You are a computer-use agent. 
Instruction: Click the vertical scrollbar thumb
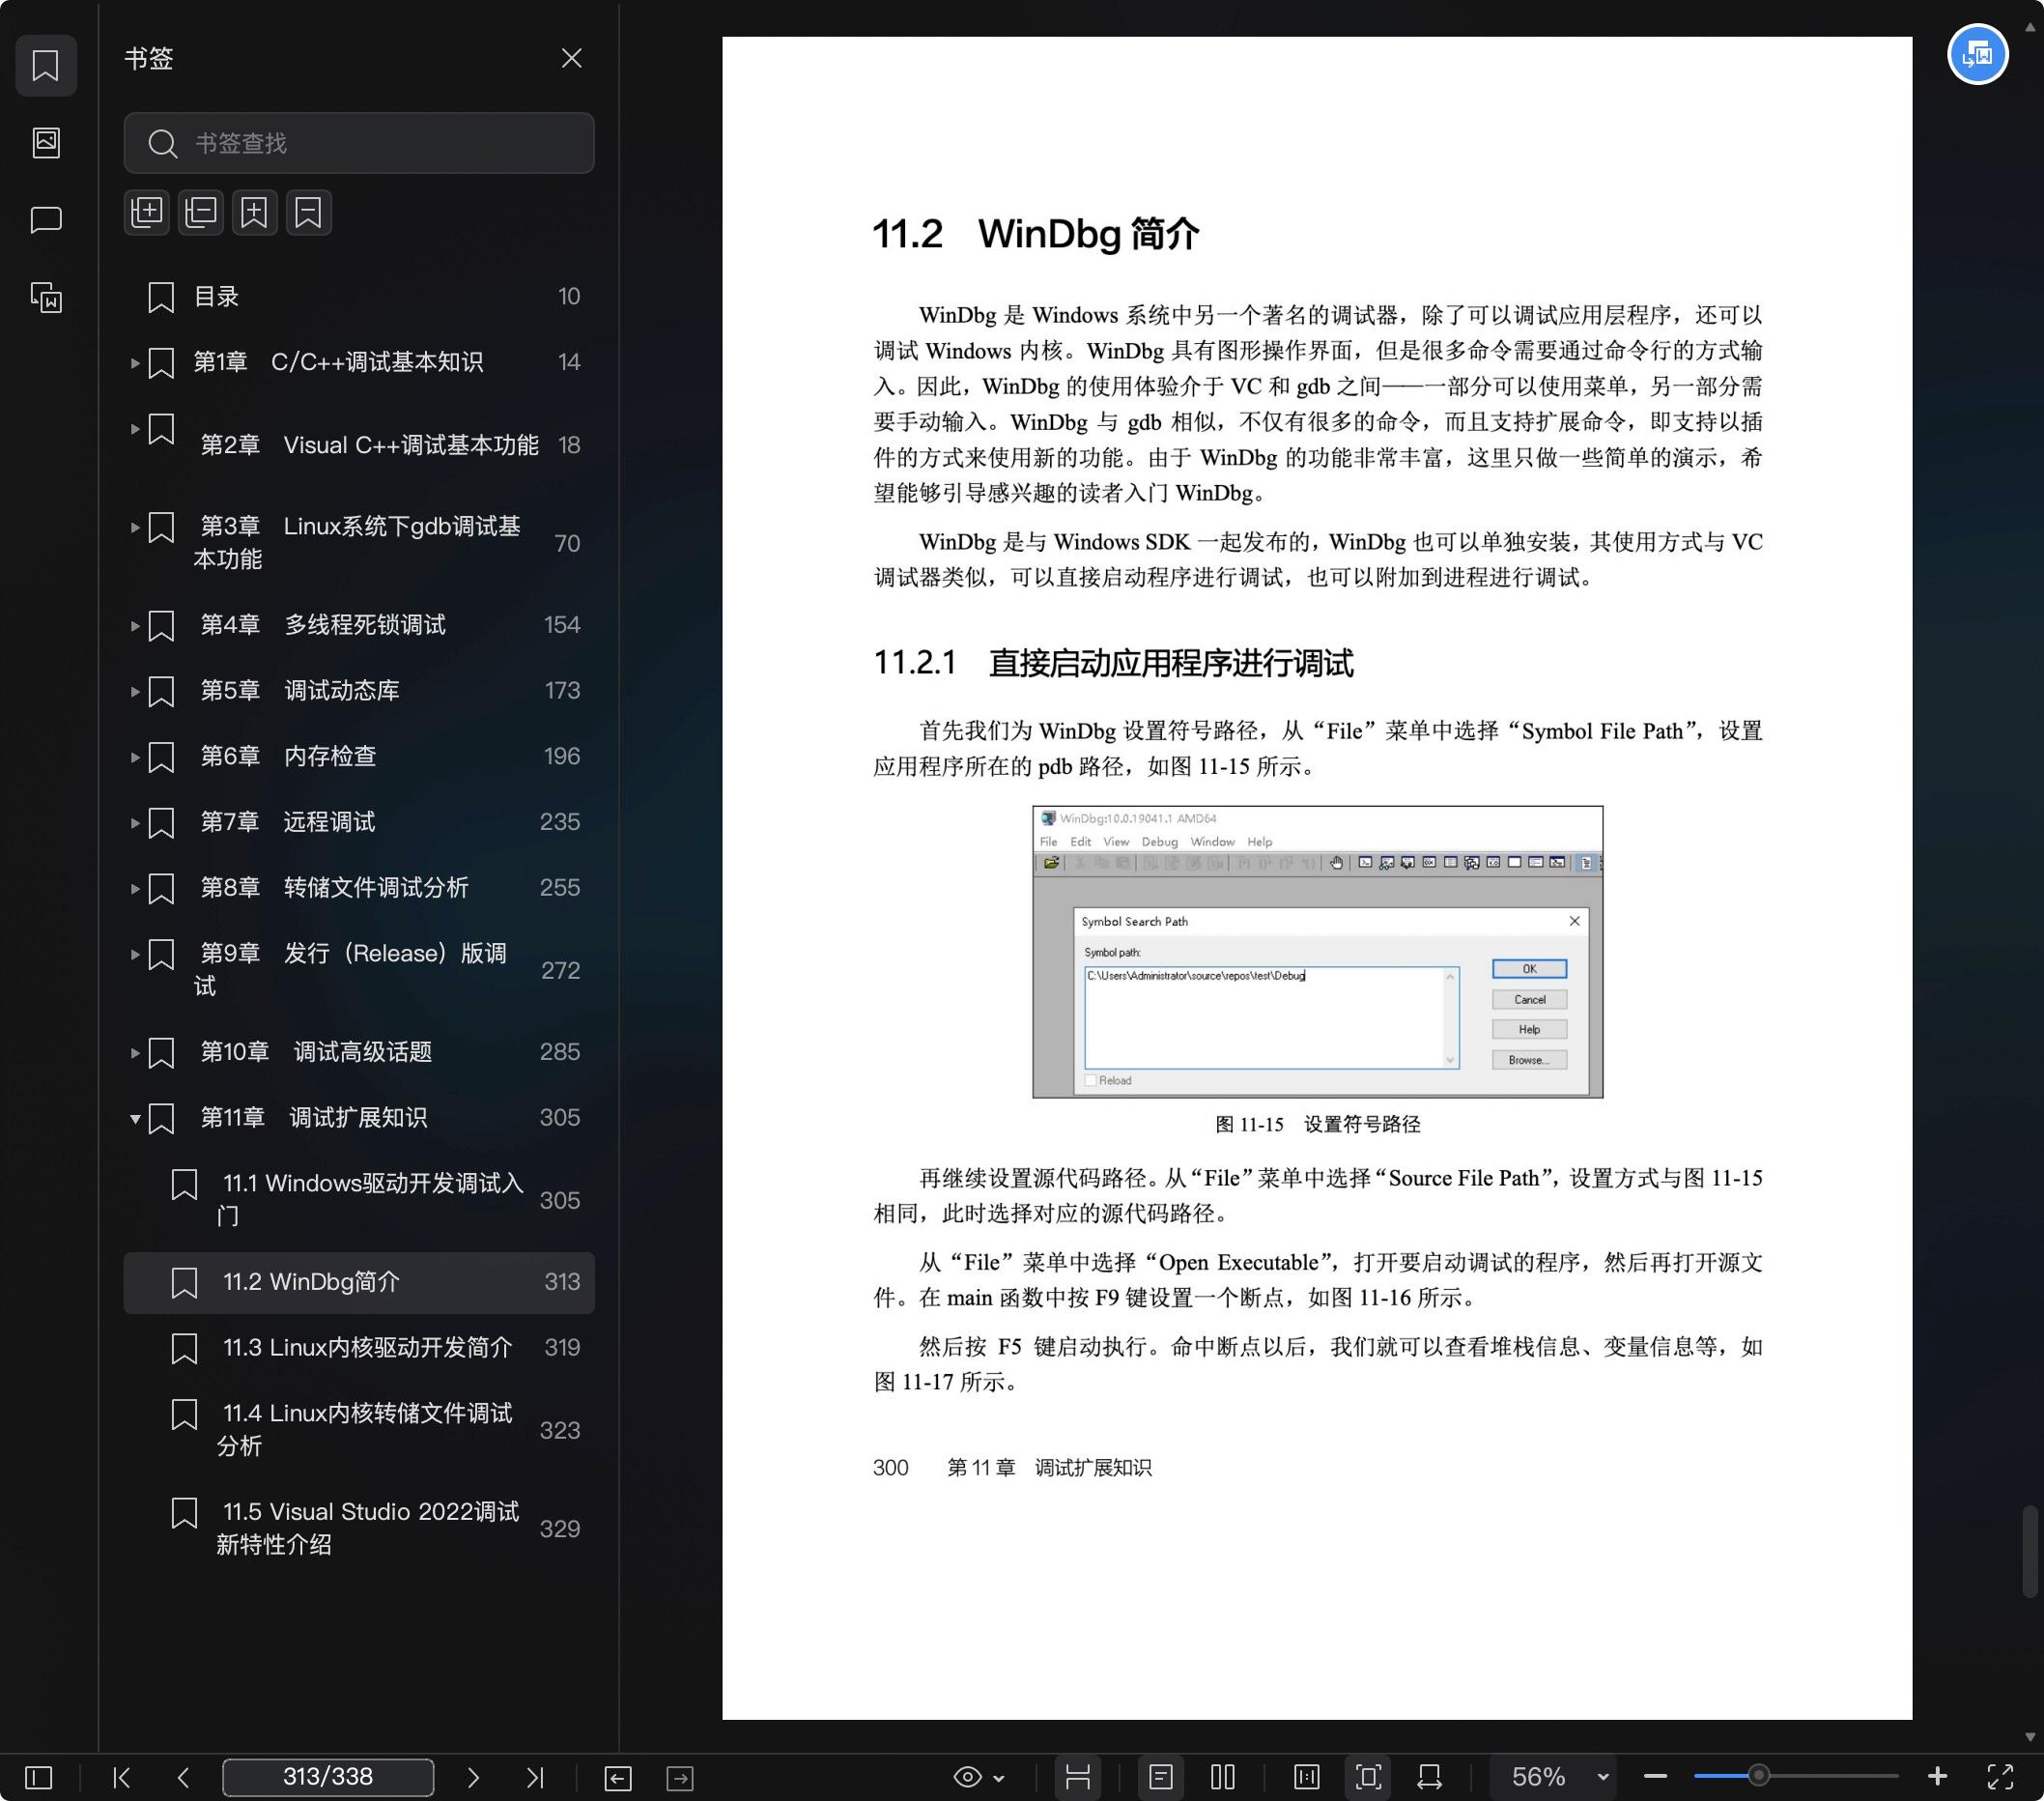click(2030, 1552)
